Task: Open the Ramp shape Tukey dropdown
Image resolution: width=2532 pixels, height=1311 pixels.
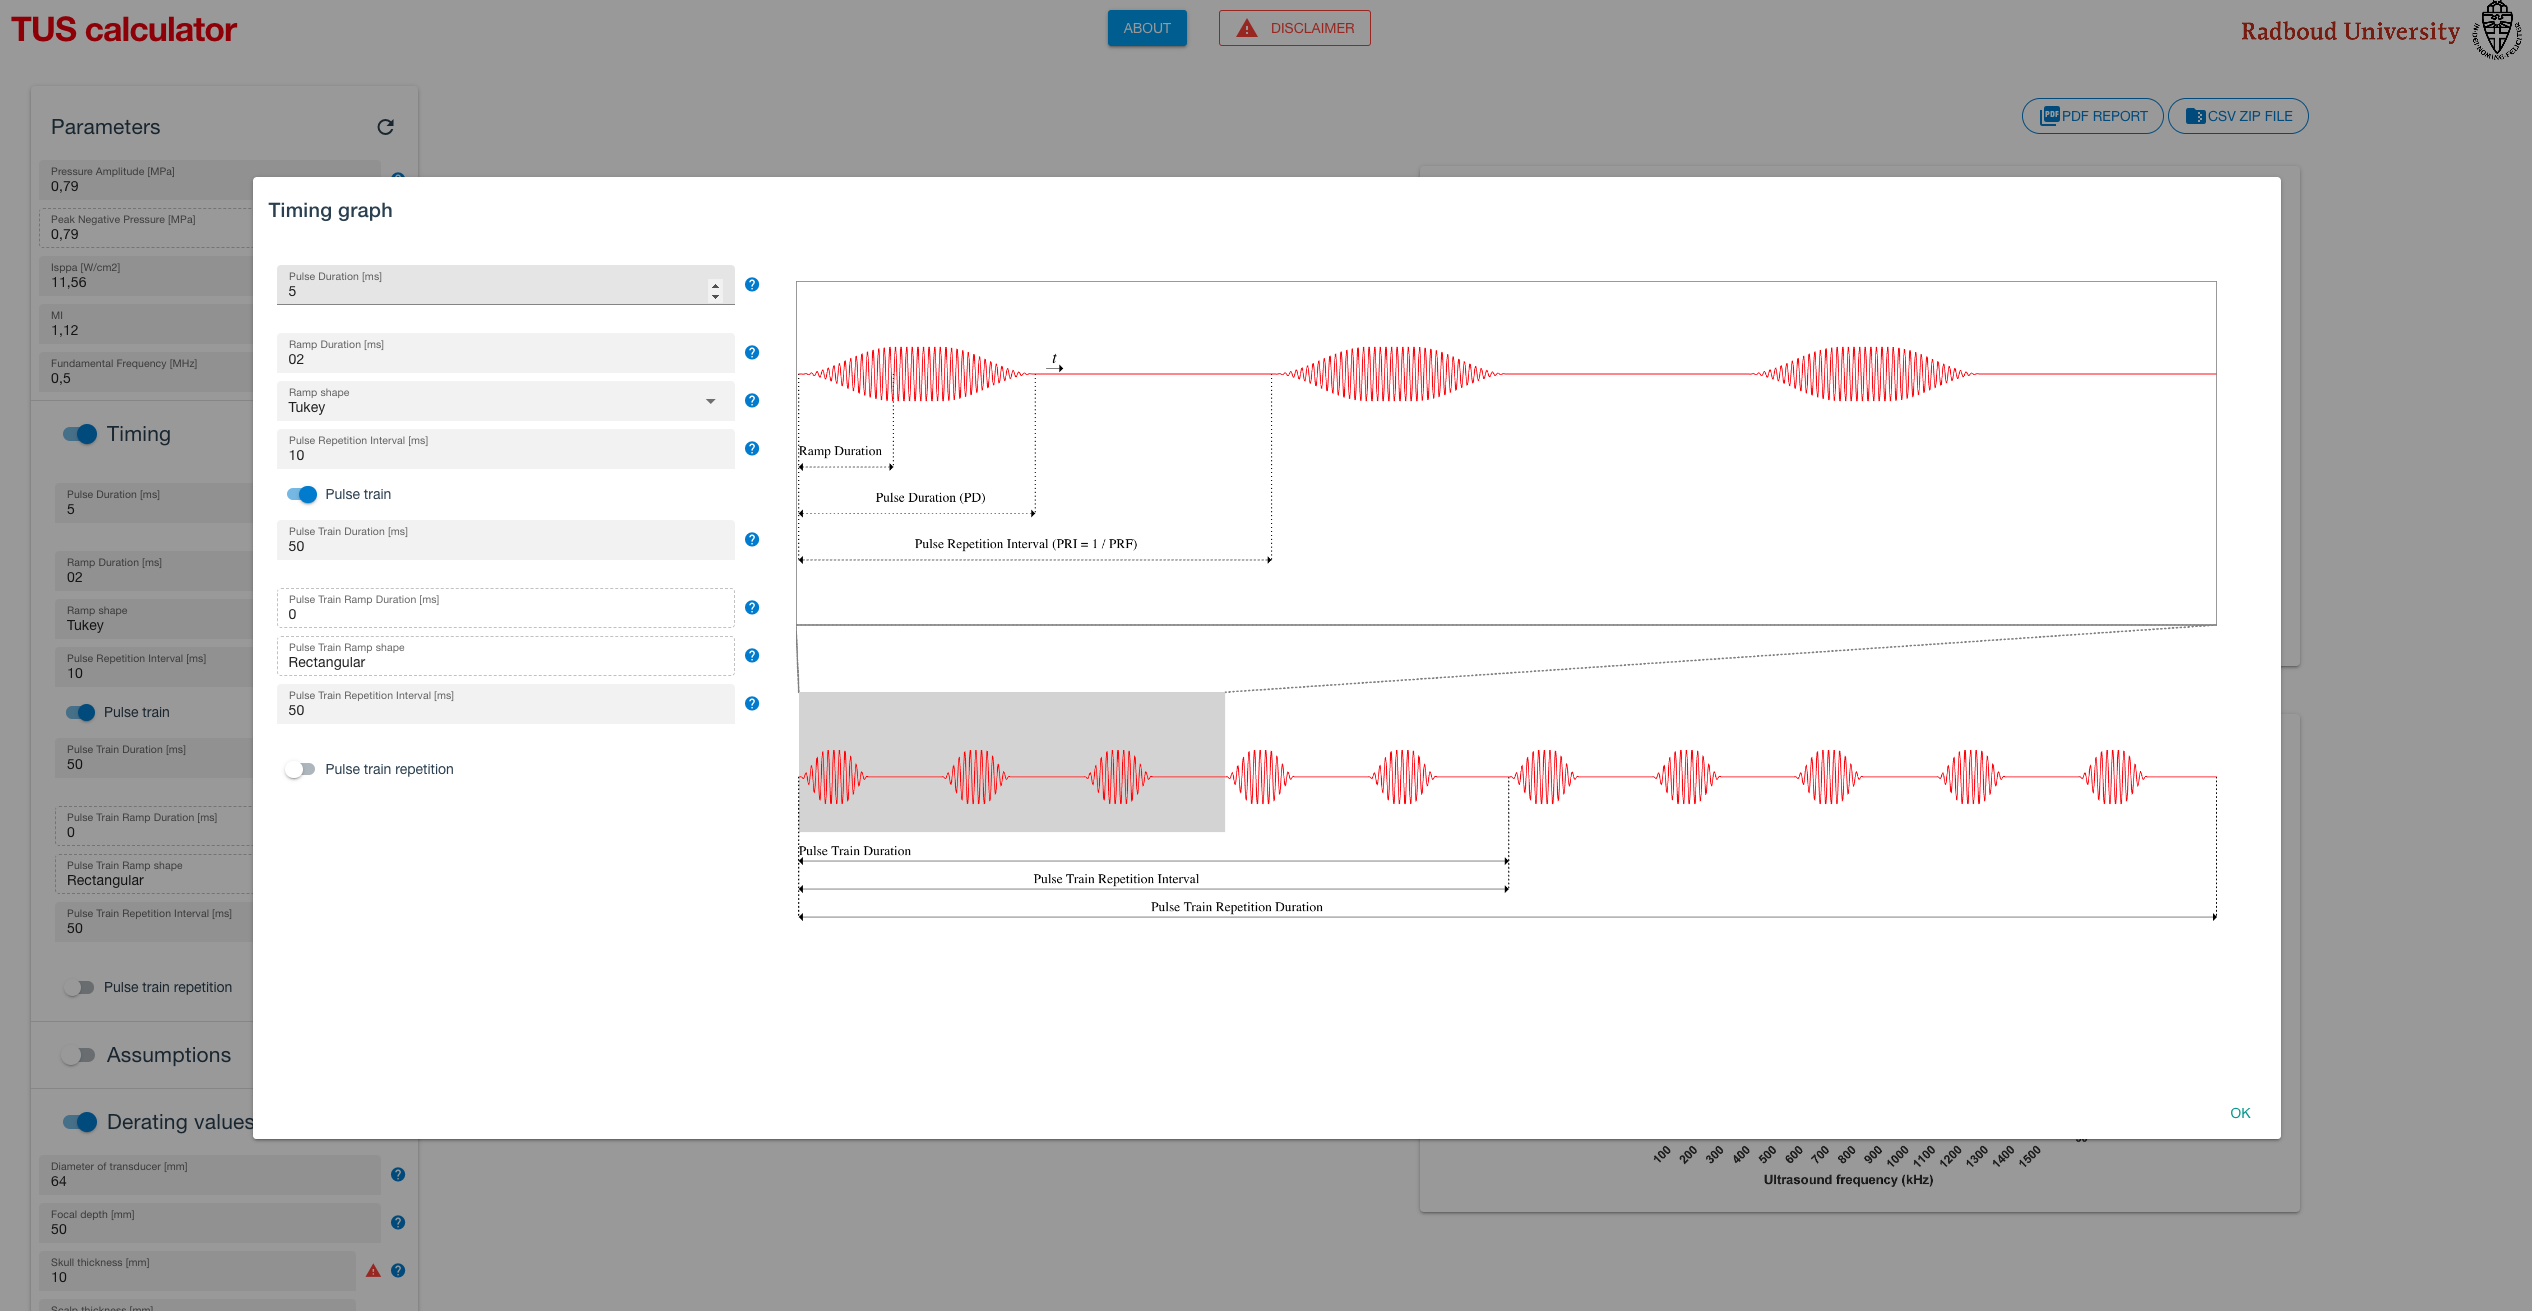Action: 505,401
